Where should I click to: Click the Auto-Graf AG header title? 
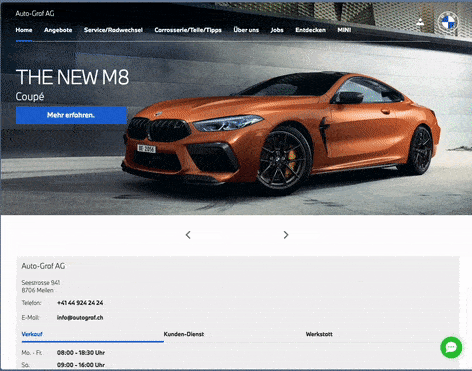click(x=35, y=13)
